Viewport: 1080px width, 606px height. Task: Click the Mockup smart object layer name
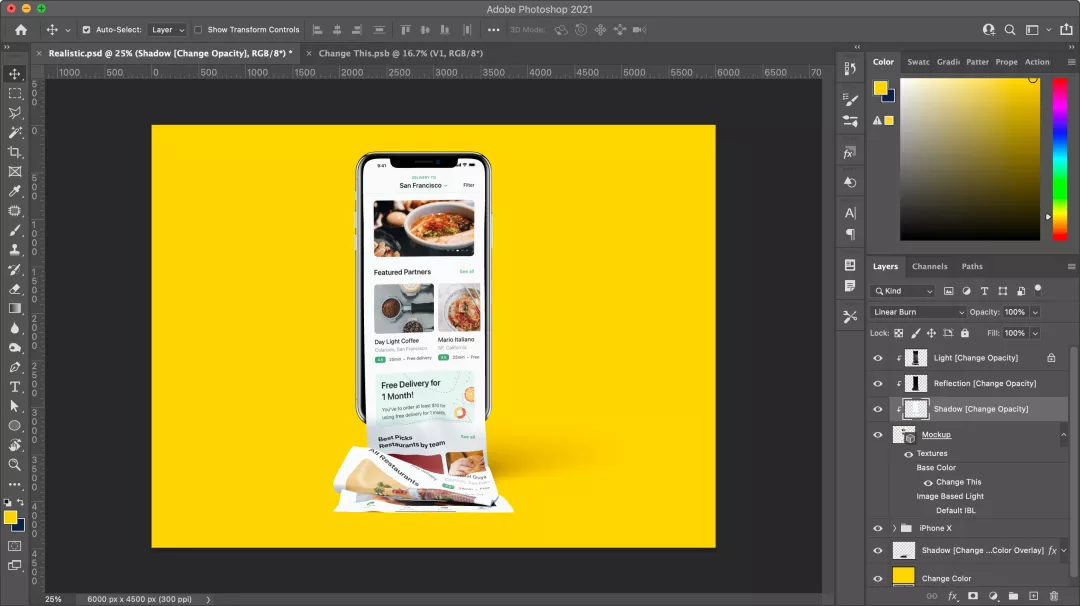coord(936,435)
